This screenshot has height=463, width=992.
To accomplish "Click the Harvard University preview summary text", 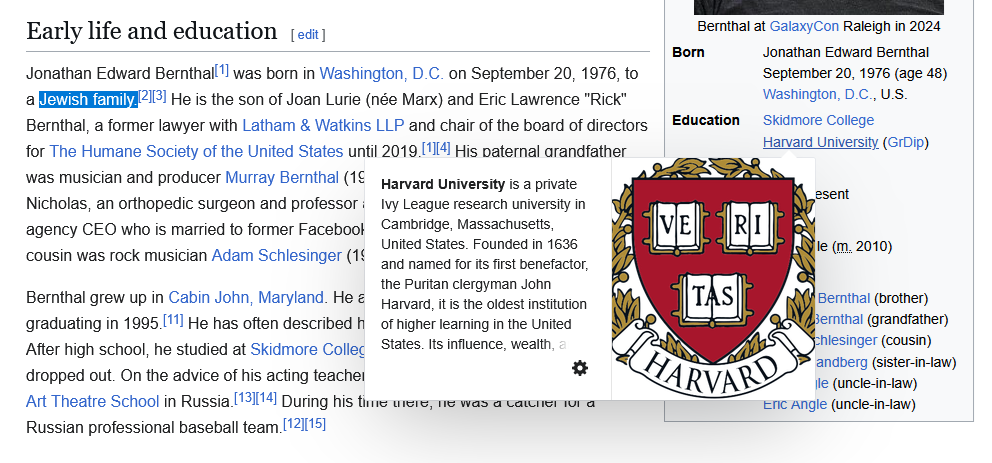I will point(485,264).
